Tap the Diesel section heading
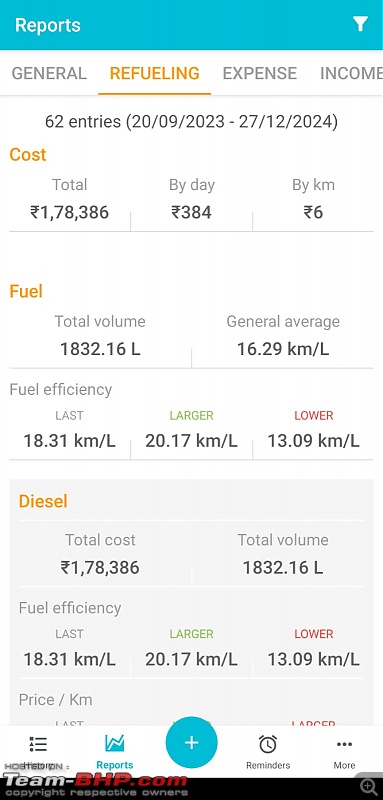This screenshot has height=800, width=383. [43, 501]
